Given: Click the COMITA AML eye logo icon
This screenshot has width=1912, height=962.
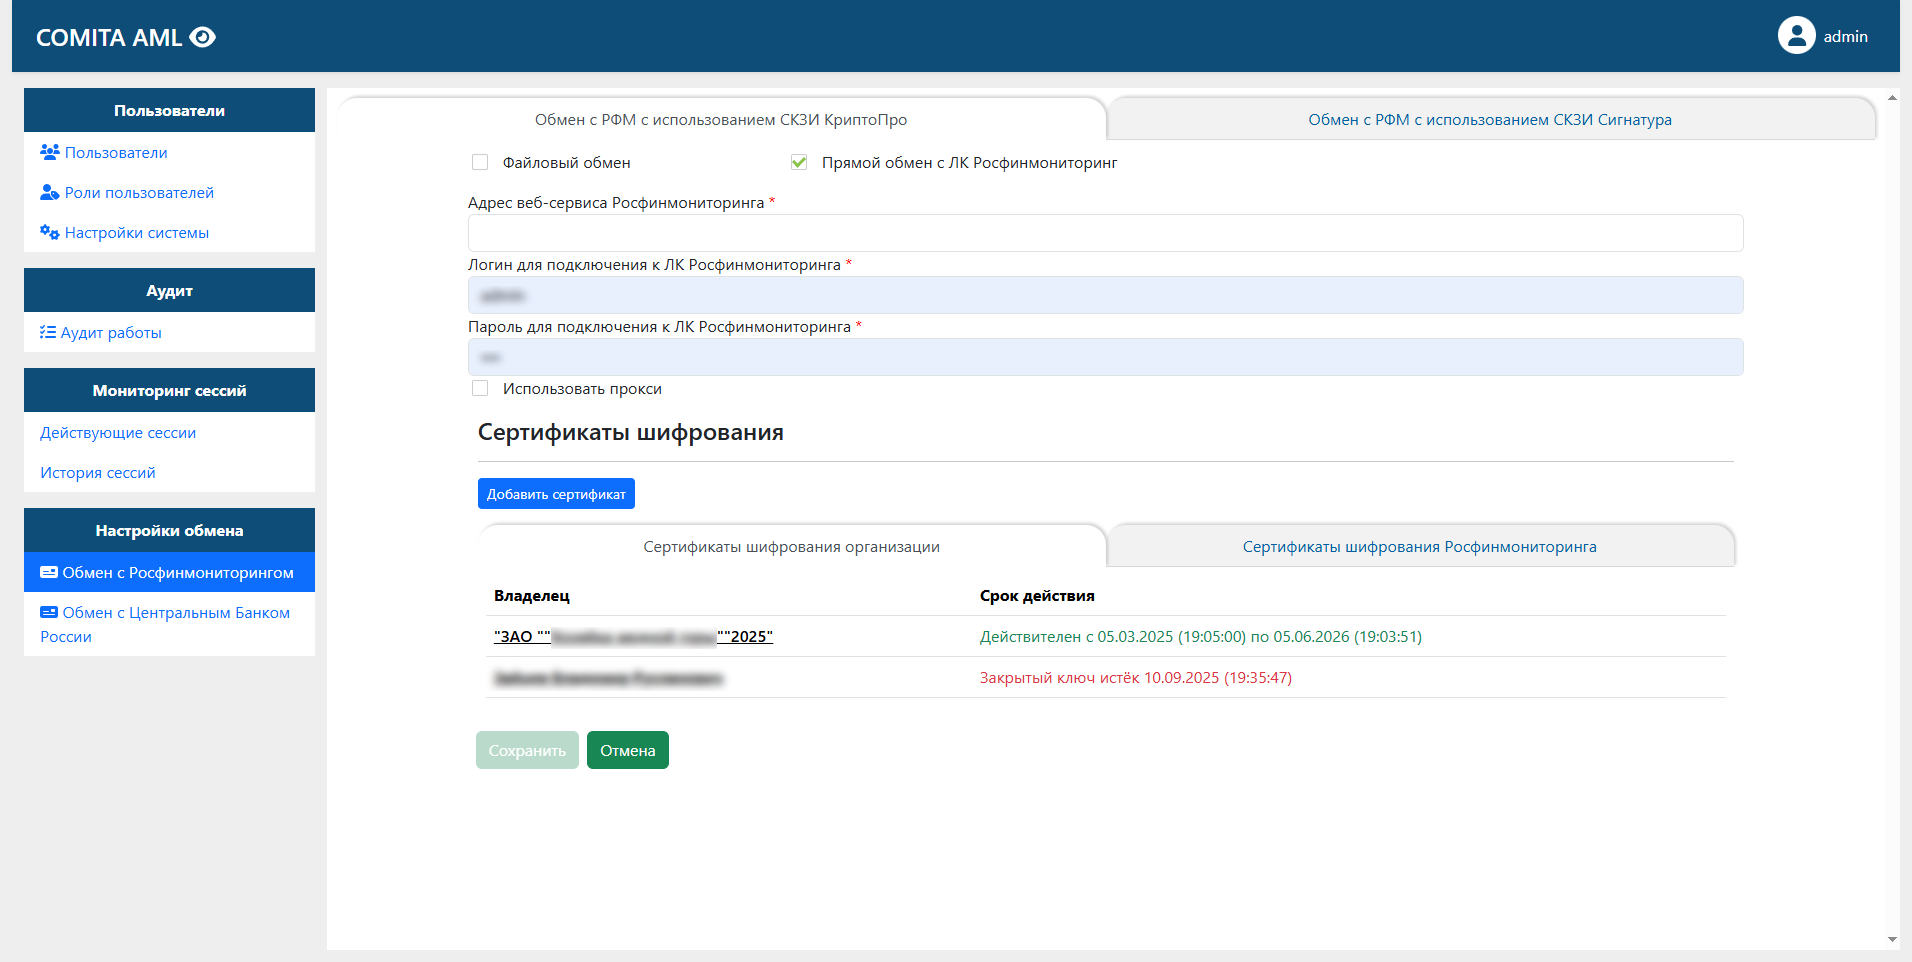Looking at the screenshot, I should click(203, 37).
